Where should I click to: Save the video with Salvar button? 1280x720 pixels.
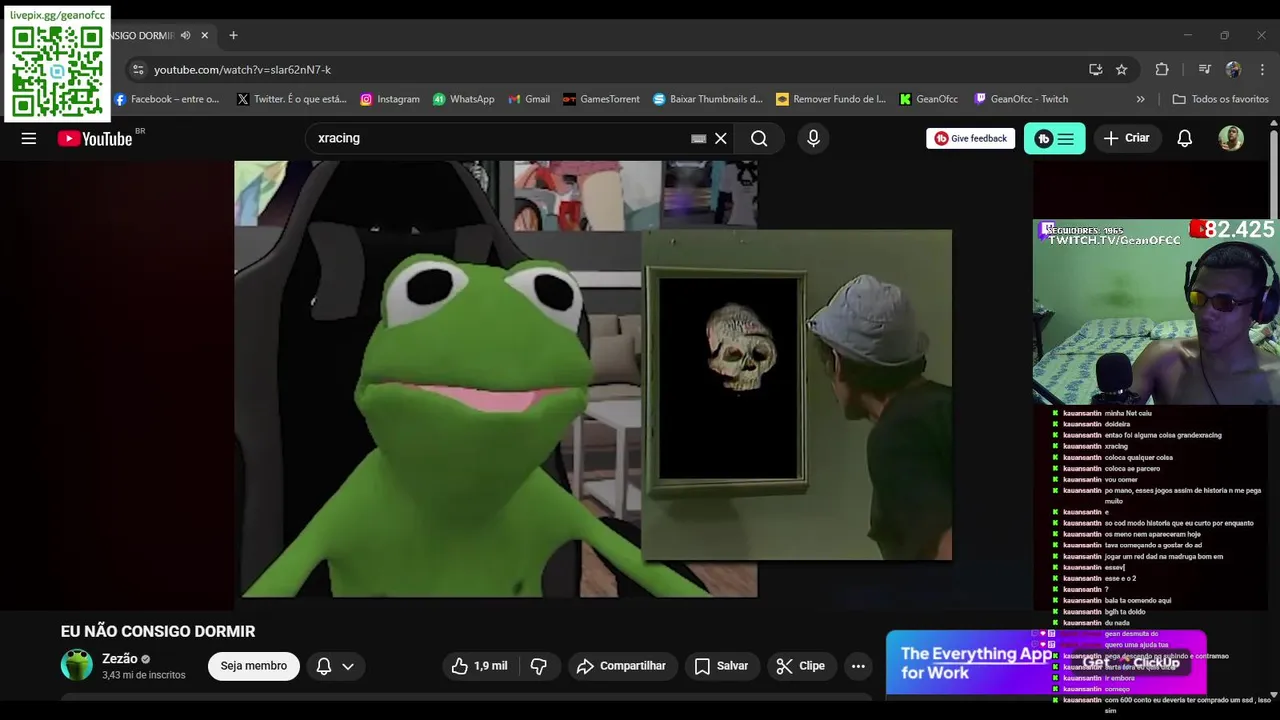[x=721, y=666]
